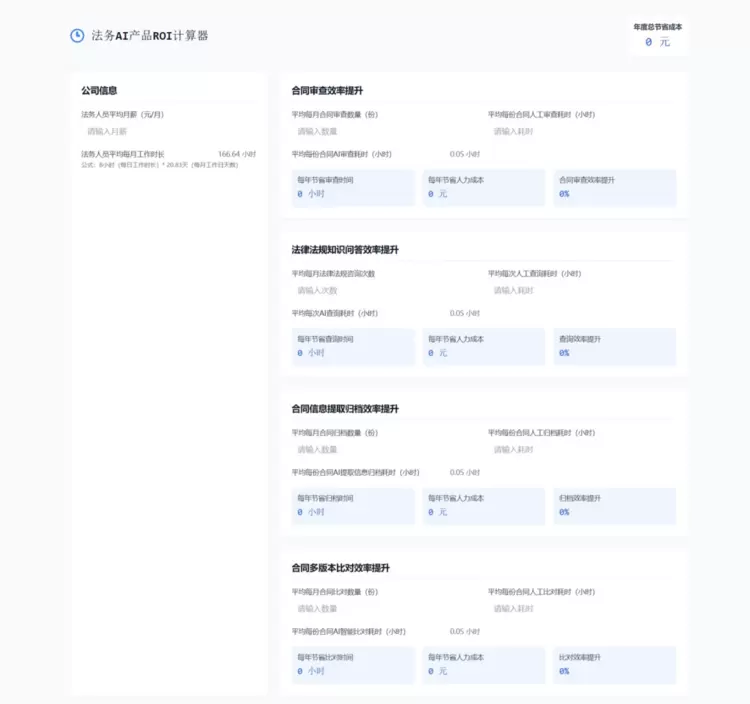Viewport: 750px width, 704px height.
Task: Click the 每年节省审查时间 result card
Action: click(x=352, y=187)
